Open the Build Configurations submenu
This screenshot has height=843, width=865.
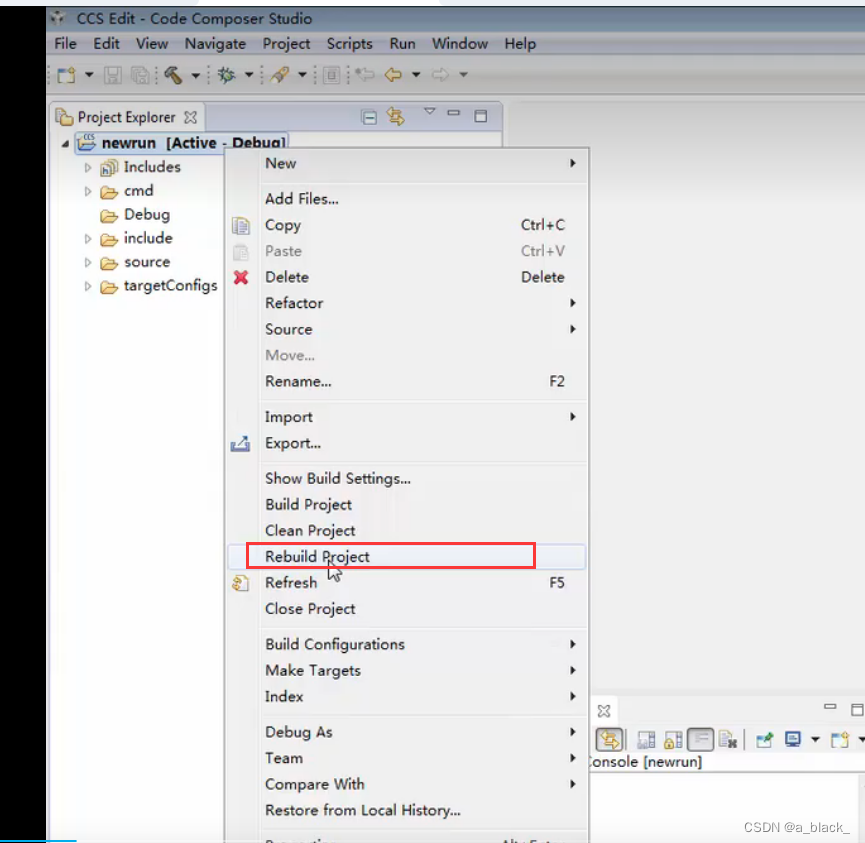[x=406, y=644]
